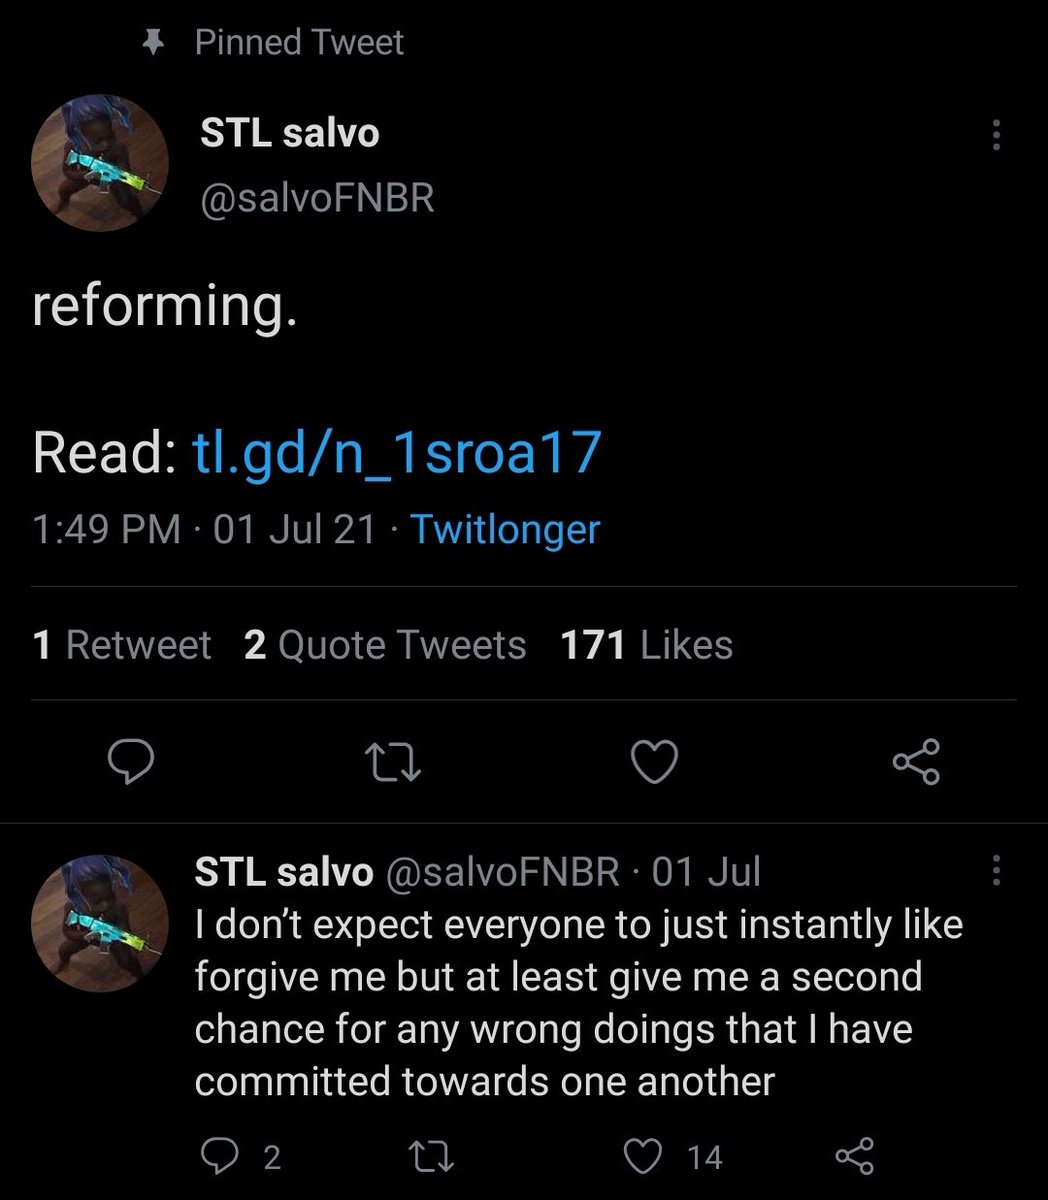Open STL salvo's avatar on reply tweet

(100, 924)
